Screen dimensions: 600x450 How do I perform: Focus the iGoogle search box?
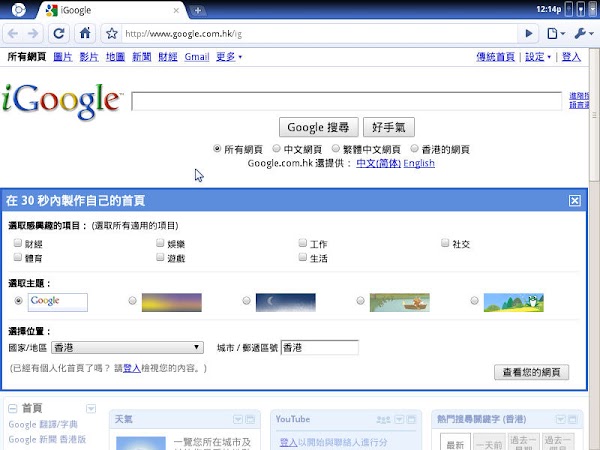tap(347, 101)
